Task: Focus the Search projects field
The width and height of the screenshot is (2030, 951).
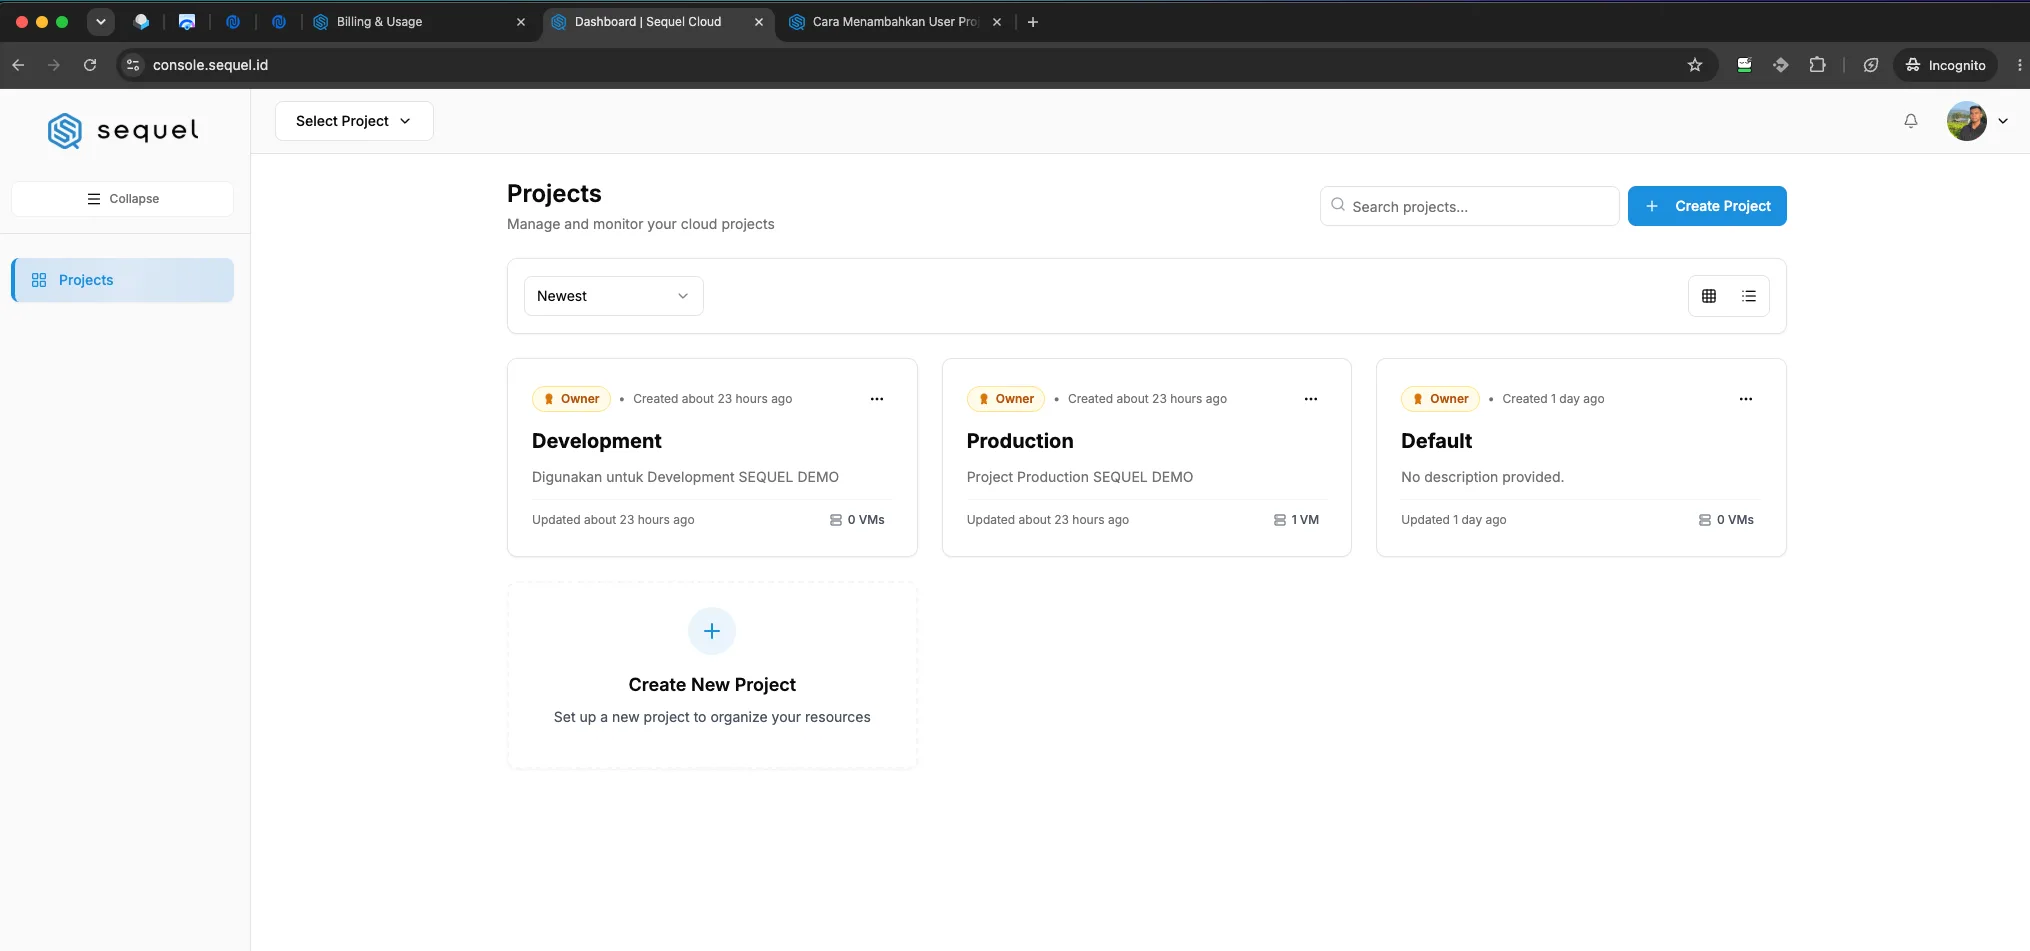Action: [x=1470, y=206]
